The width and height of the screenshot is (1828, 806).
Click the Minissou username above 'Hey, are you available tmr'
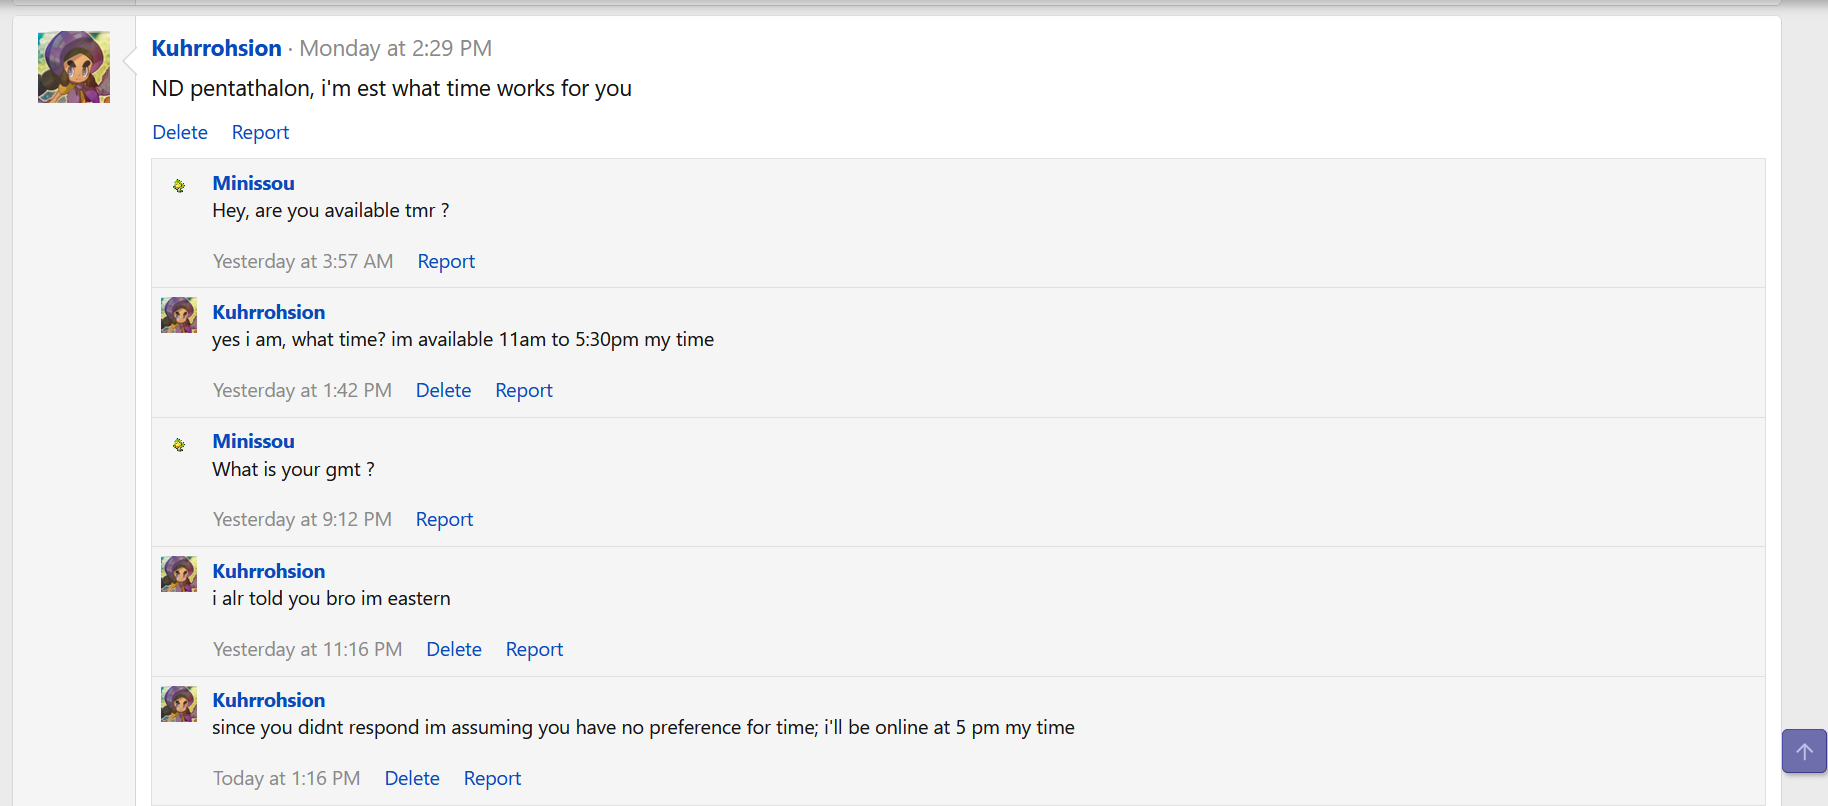point(253,183)
